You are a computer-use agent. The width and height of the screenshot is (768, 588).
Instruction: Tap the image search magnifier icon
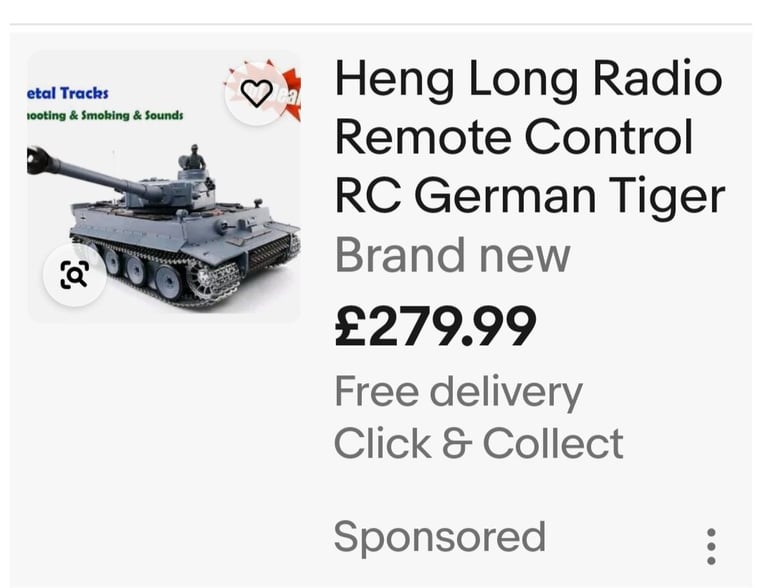point(74,275)
